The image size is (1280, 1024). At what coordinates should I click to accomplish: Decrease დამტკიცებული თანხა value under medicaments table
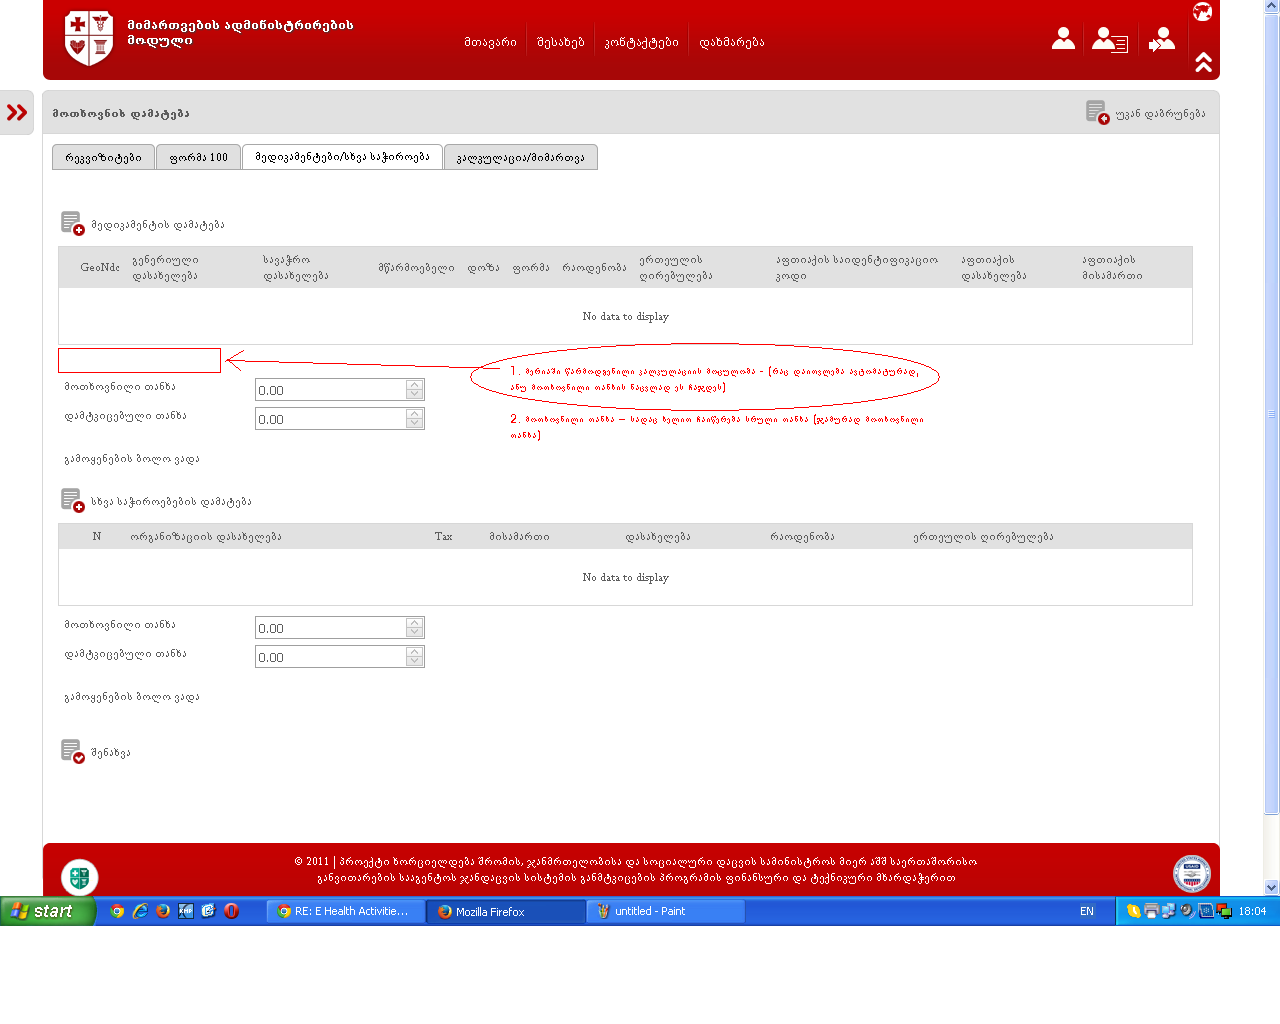pos(415,424)
